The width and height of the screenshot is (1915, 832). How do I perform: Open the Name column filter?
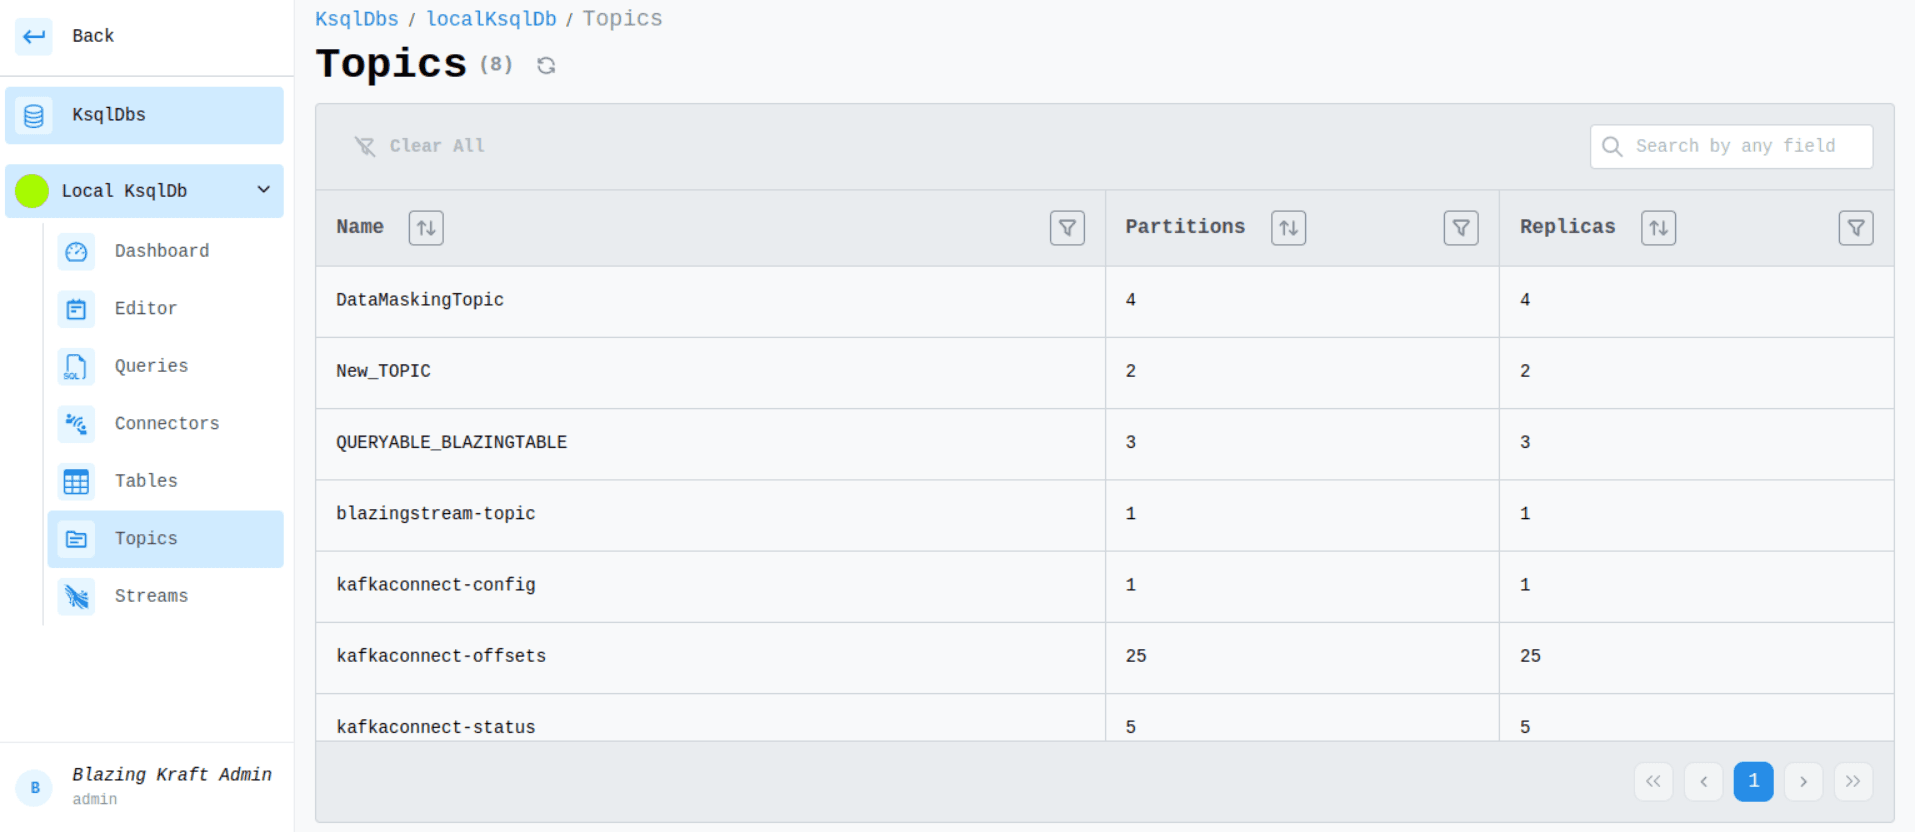click(1067, 228)
